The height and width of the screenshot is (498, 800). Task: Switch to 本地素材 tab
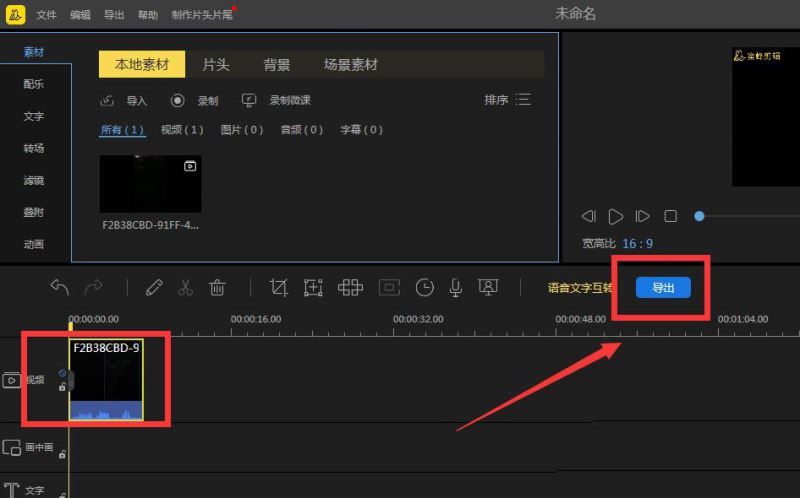142,64
